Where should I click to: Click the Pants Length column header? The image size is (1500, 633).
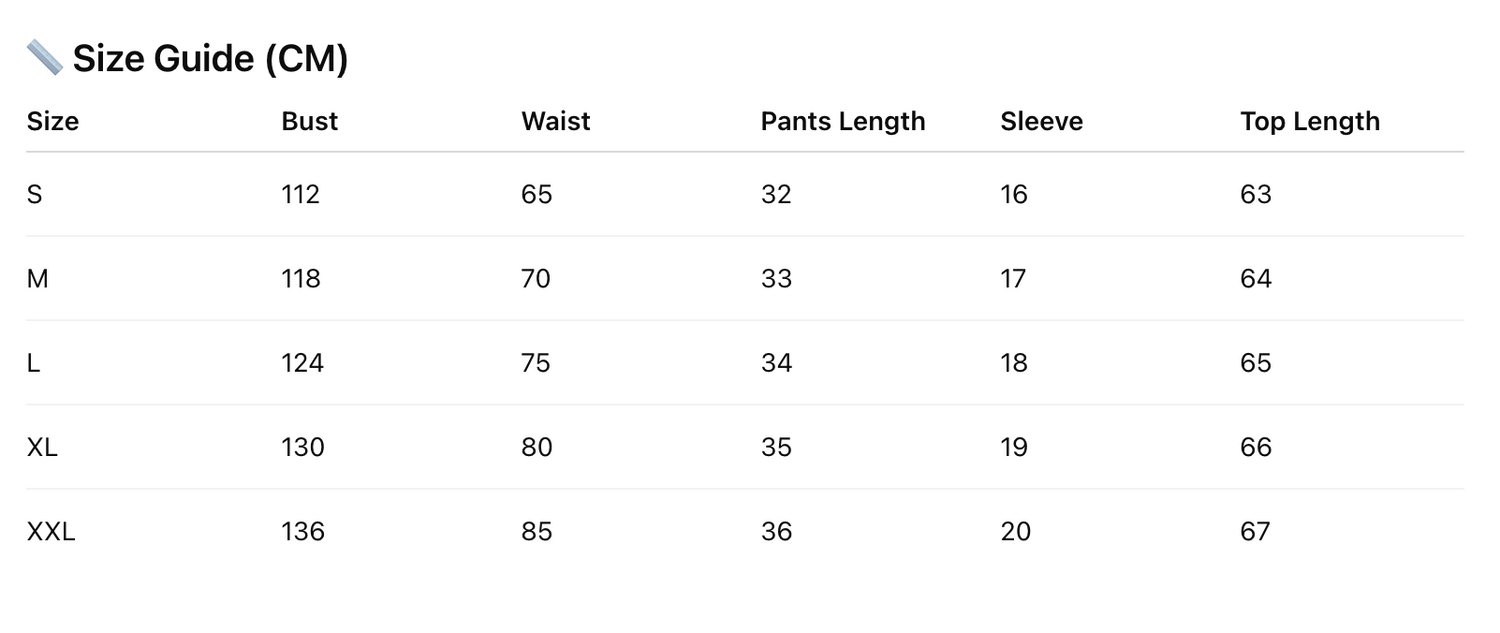pos(843,122)
